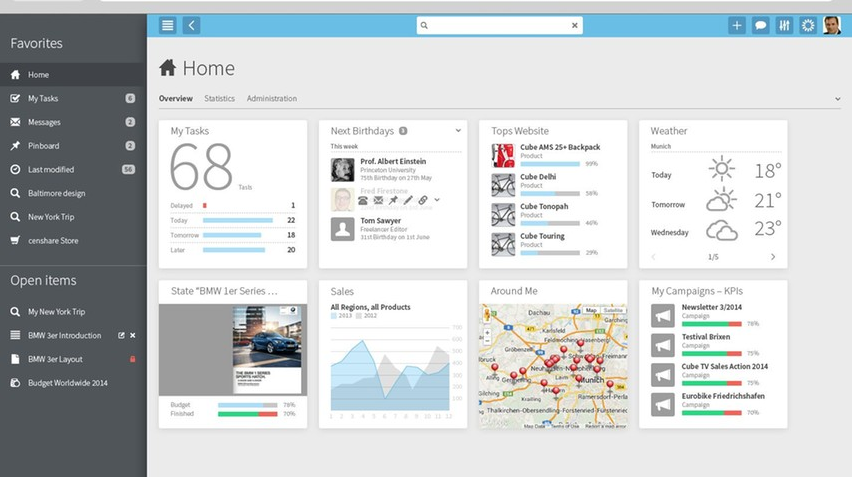Close the BMW 3er Introduction open item

click(133, 335)
